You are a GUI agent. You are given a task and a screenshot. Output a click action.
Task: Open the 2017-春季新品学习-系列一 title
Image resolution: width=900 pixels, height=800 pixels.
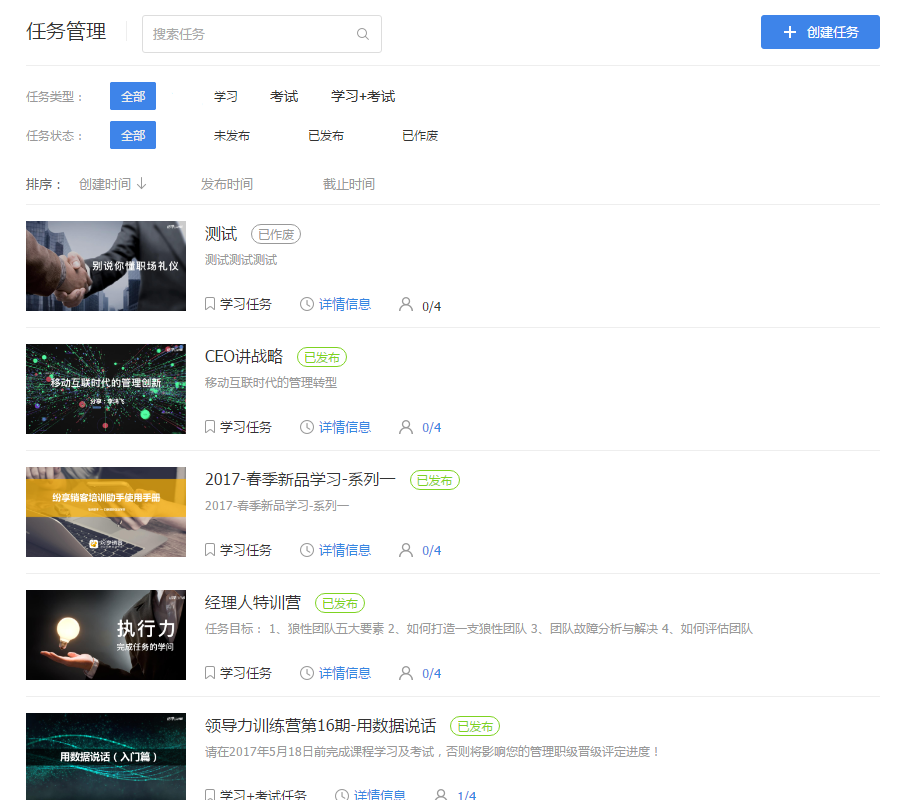(x=301, y=479)
